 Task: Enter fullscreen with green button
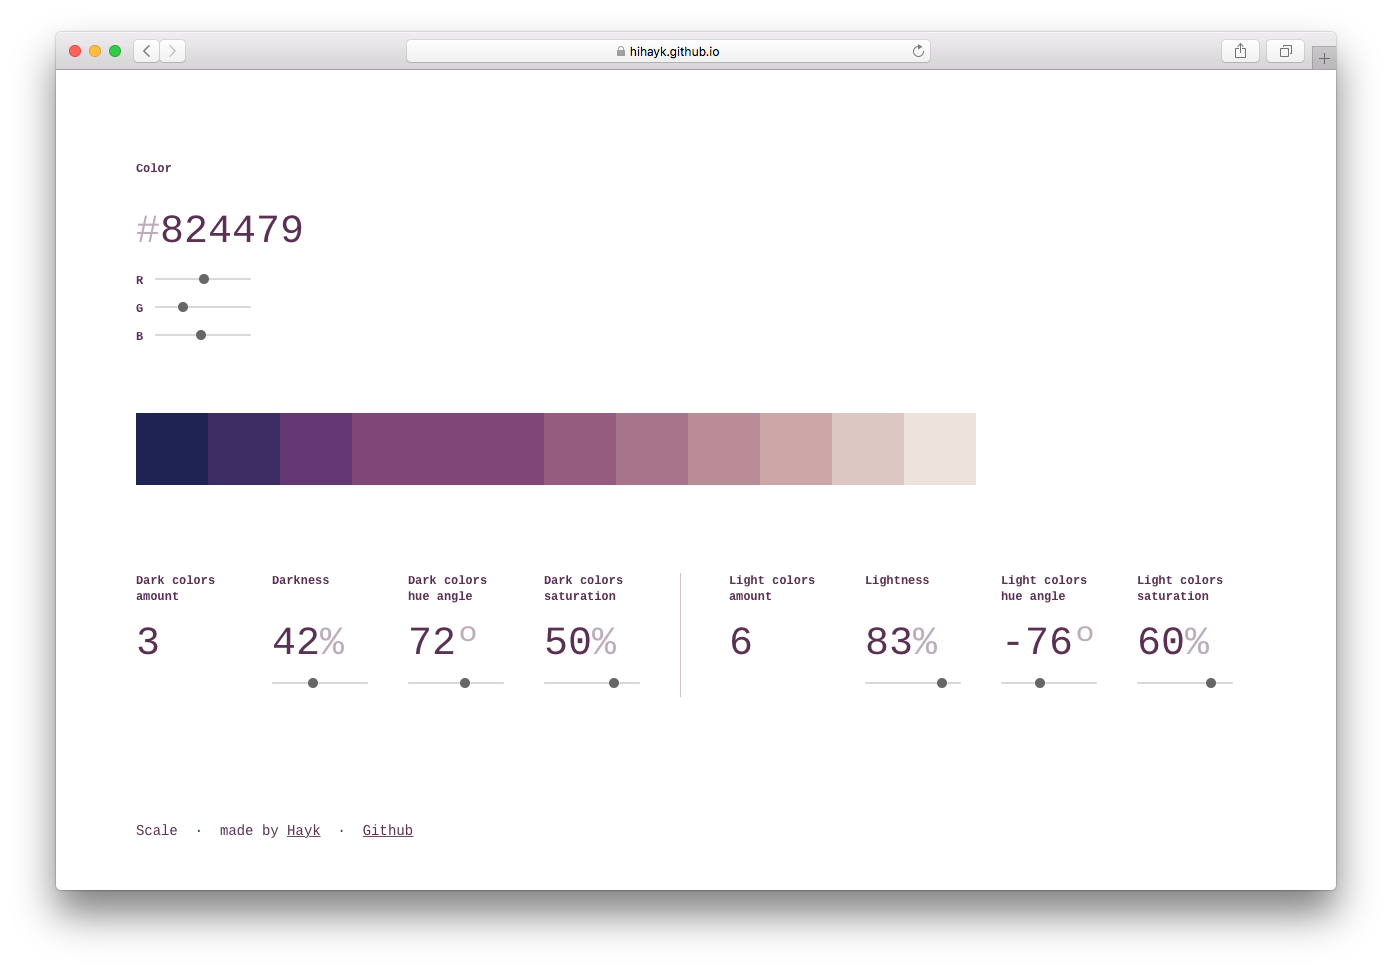click(x=115, y=51)
